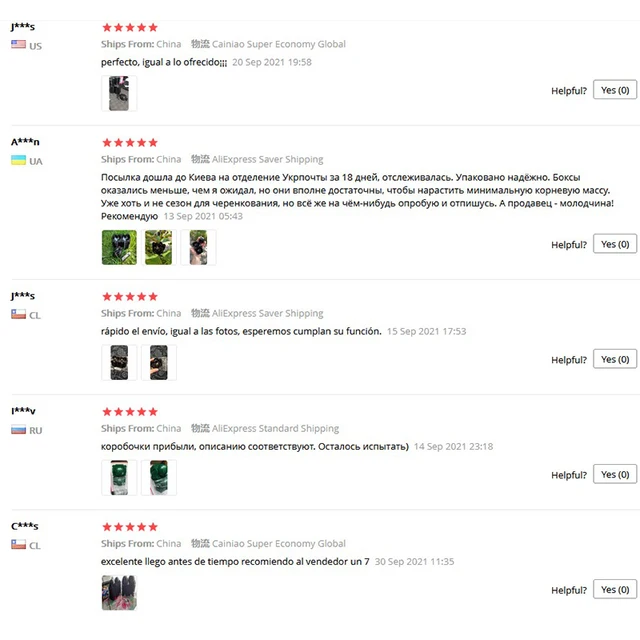Open second photo in the 'rápido el envío' review
Image resolution: width=640 pixels, height=640 pixels.
[159, 362]
